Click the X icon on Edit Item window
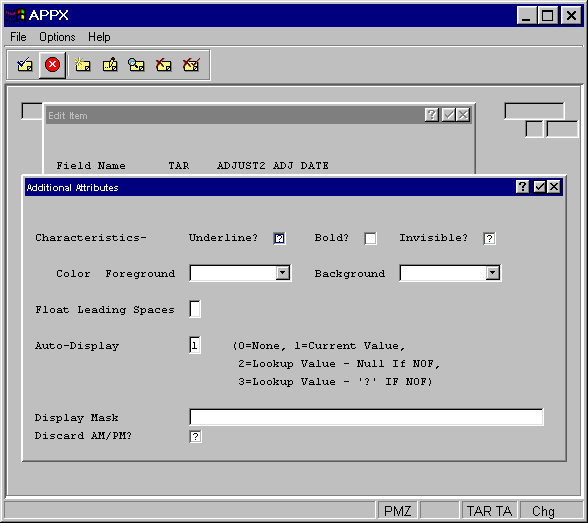This screenshot has width=588, height=523. [x=464, y=115]
